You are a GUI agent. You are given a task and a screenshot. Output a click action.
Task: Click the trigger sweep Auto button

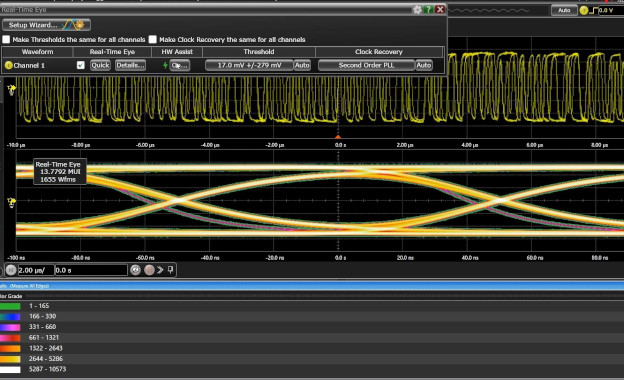click(x=564, y=10)
